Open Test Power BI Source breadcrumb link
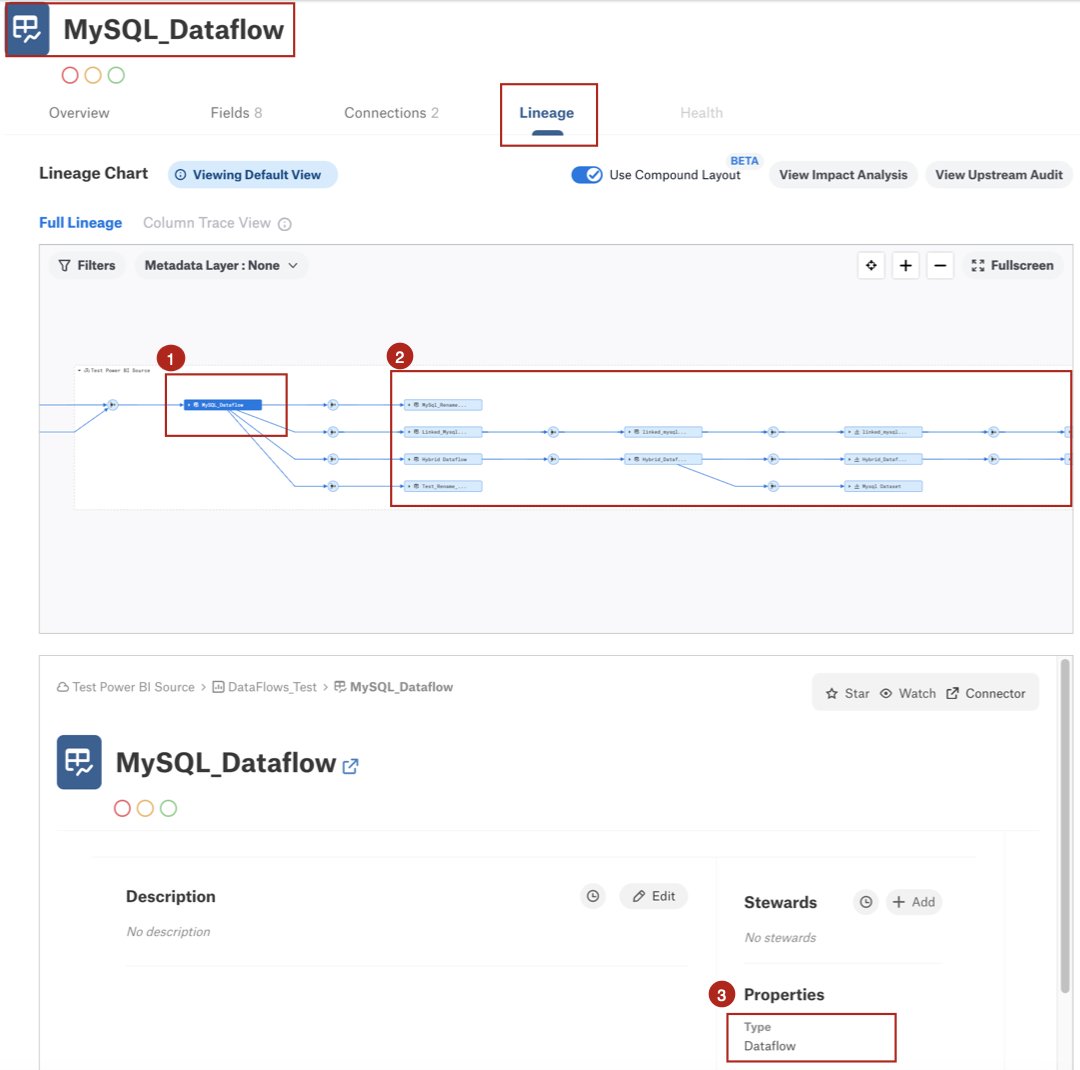This screenshot has height=1070, width=1080. click(x=126, y=687)
